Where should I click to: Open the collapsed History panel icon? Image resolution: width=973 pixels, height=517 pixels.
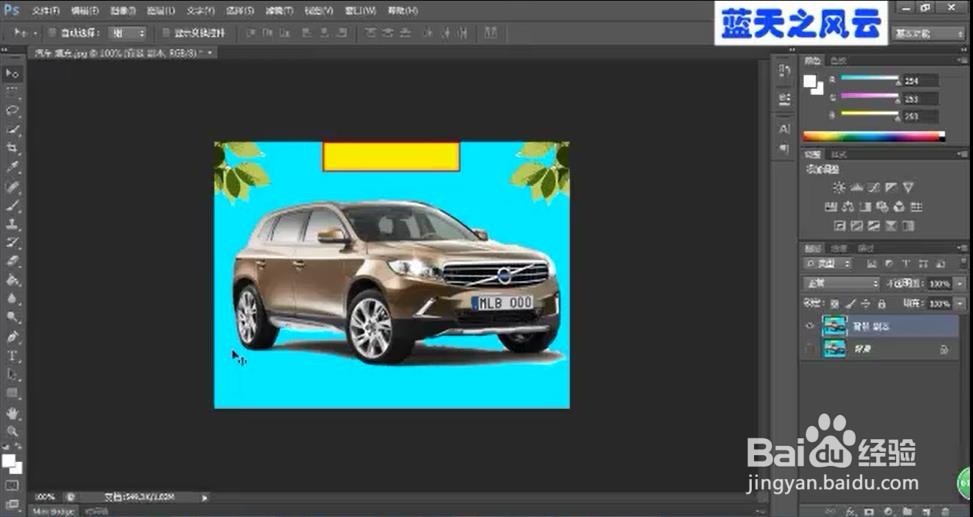point(784,71)
